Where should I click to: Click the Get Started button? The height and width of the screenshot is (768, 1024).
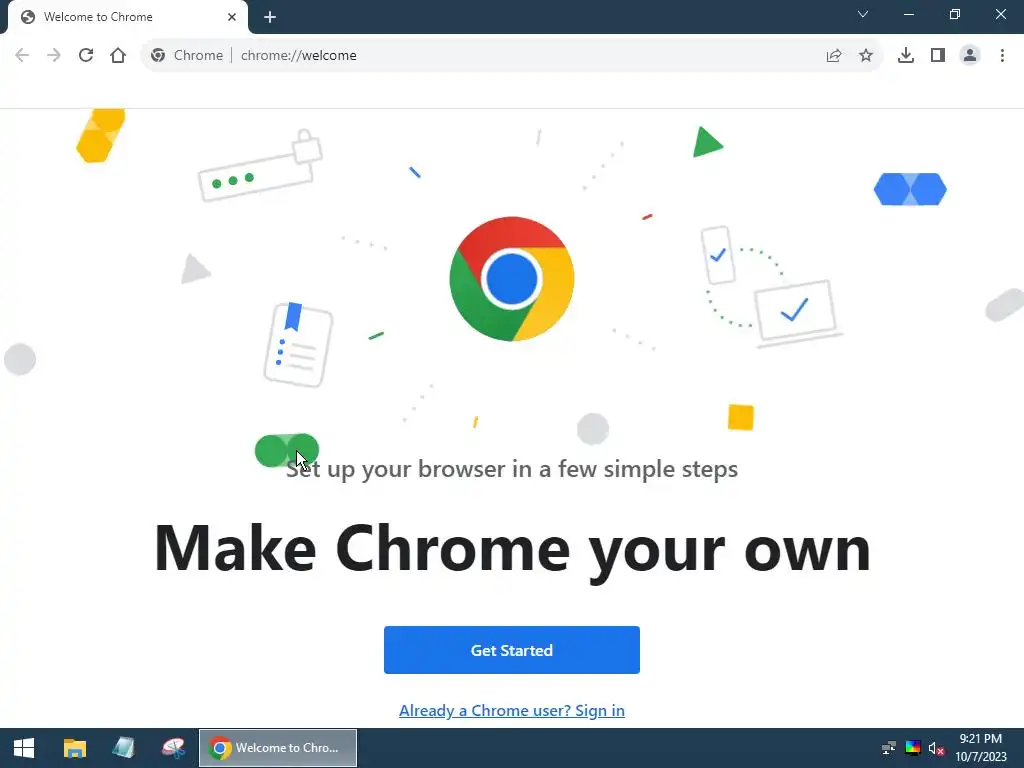pos(512,650)
